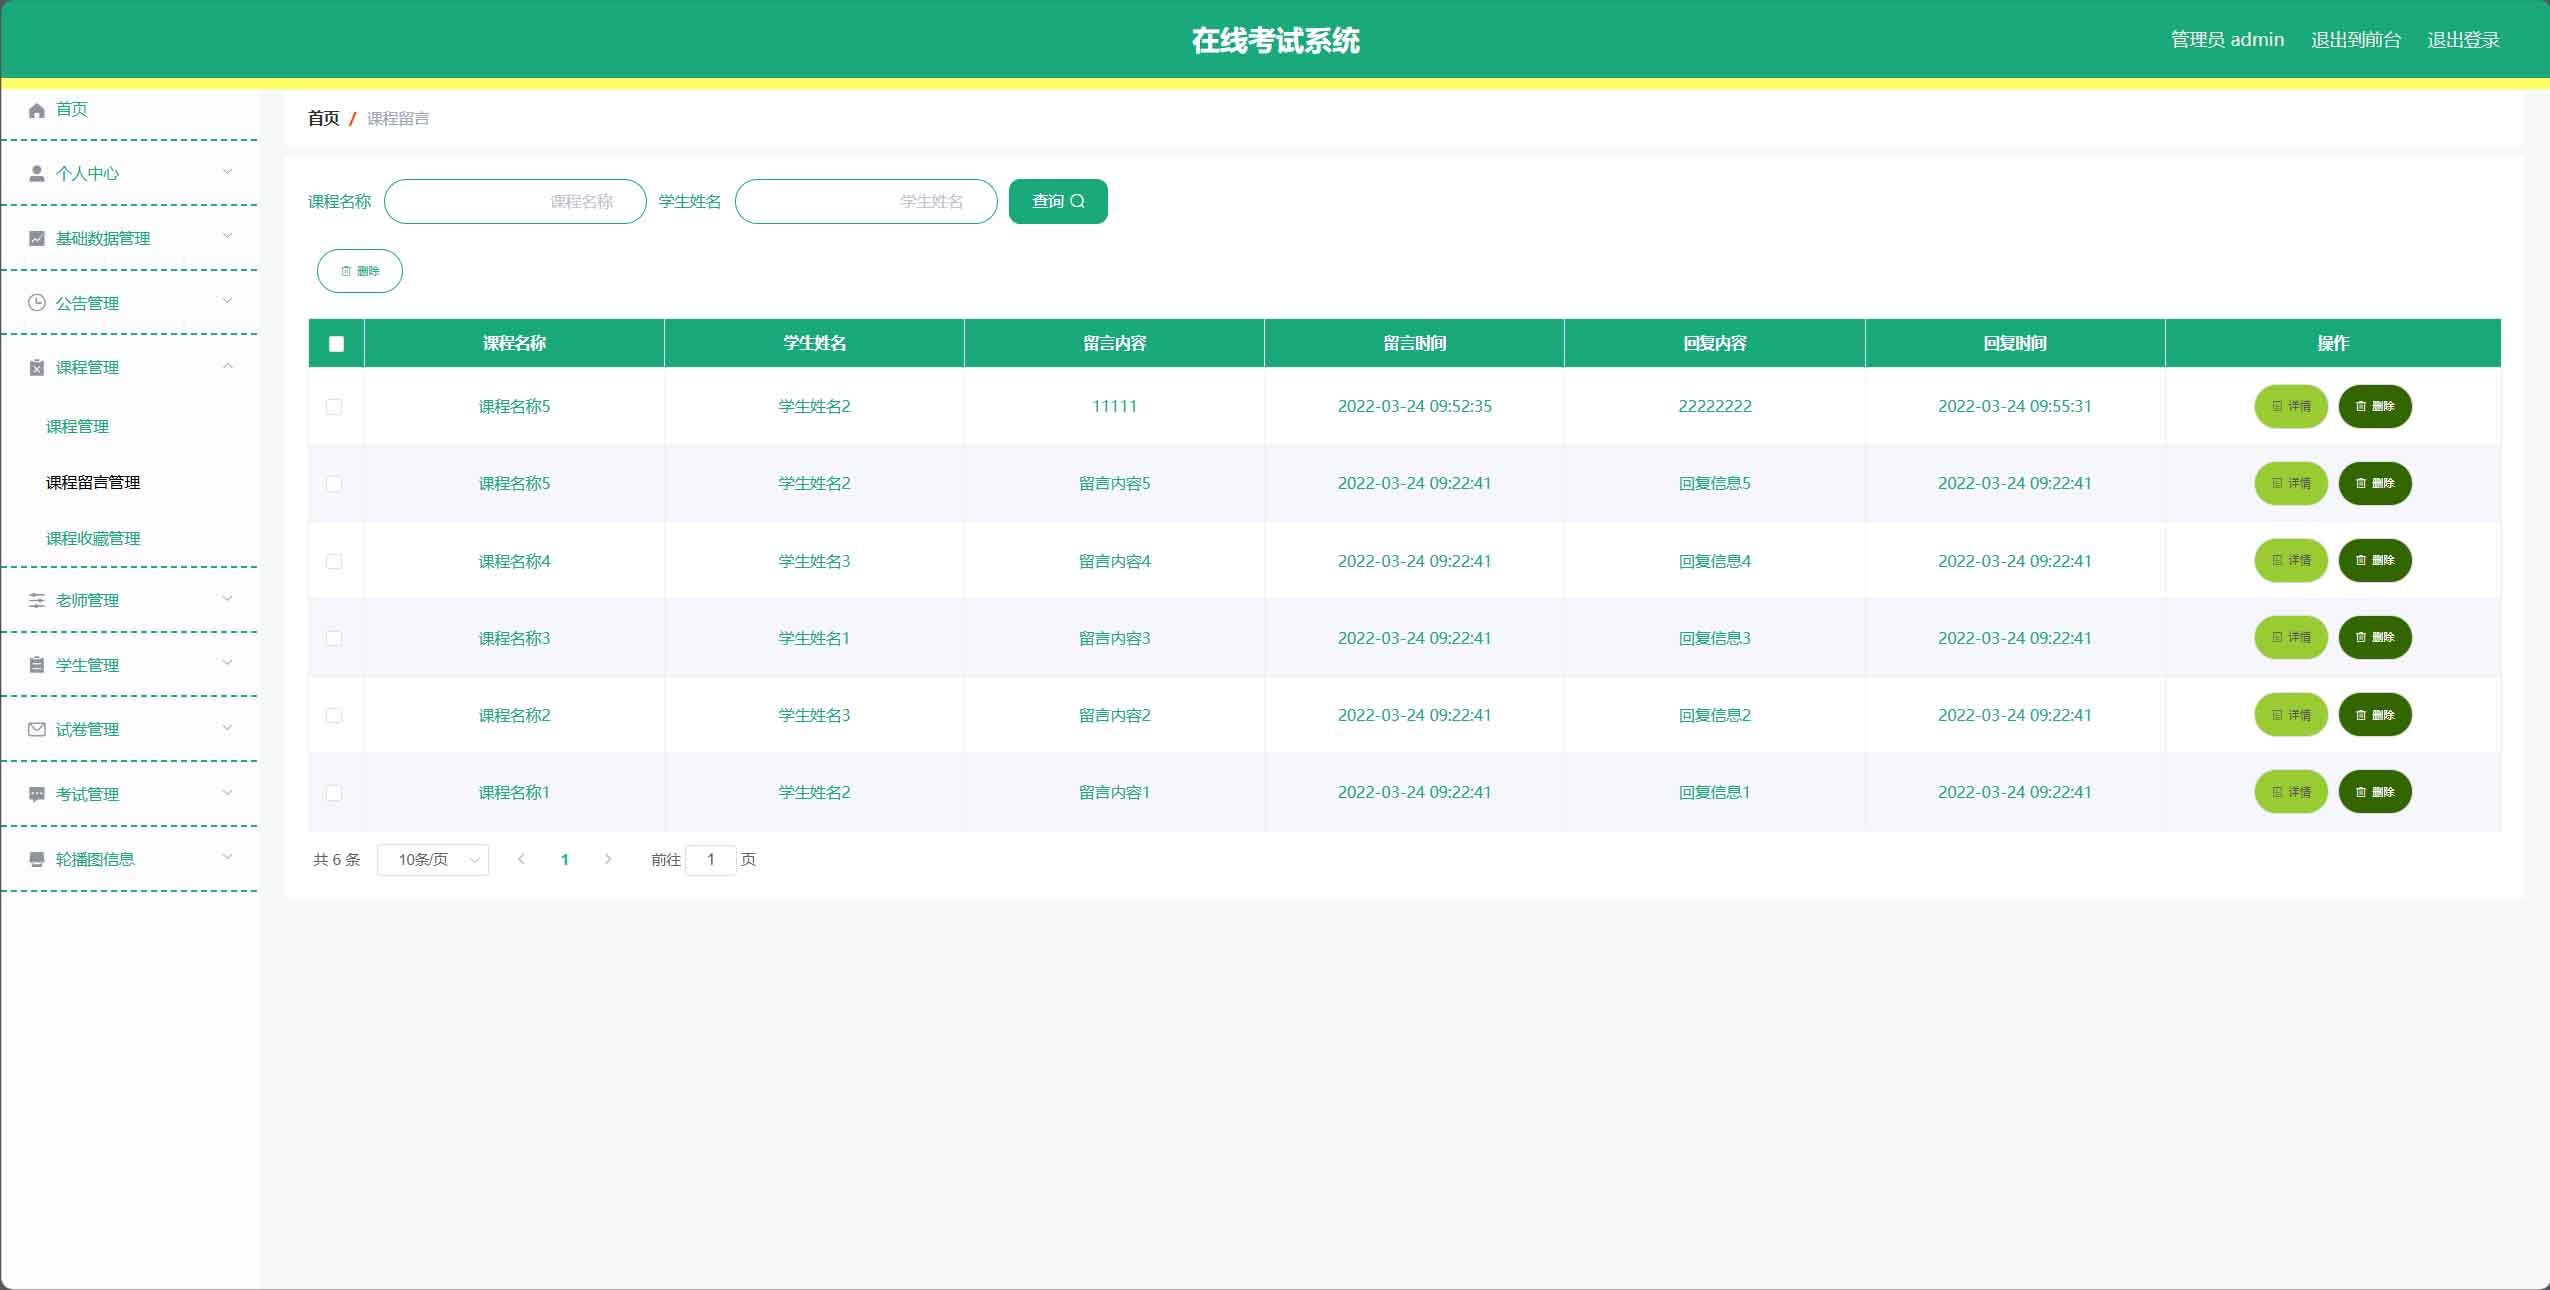Click the 查询 search button
Viewport: 2550px width, 1290px height.
point(1058,201)
